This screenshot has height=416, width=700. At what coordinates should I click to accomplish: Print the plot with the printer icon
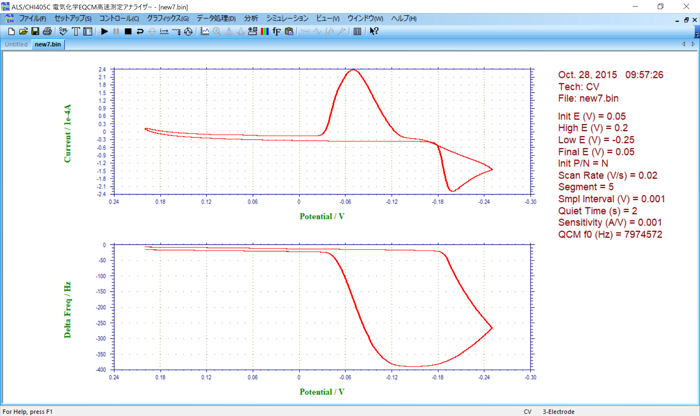pos(47,31)
